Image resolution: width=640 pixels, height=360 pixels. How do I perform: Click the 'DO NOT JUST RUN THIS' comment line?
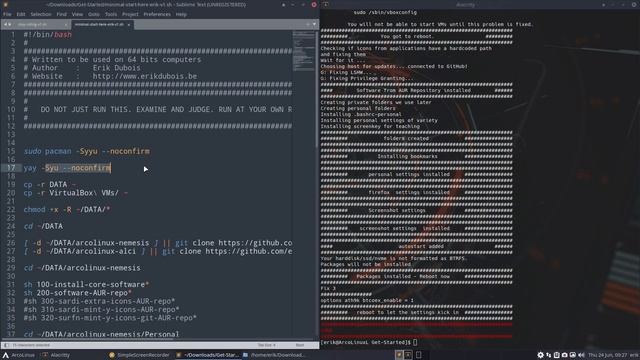click(x=158, y=109)
